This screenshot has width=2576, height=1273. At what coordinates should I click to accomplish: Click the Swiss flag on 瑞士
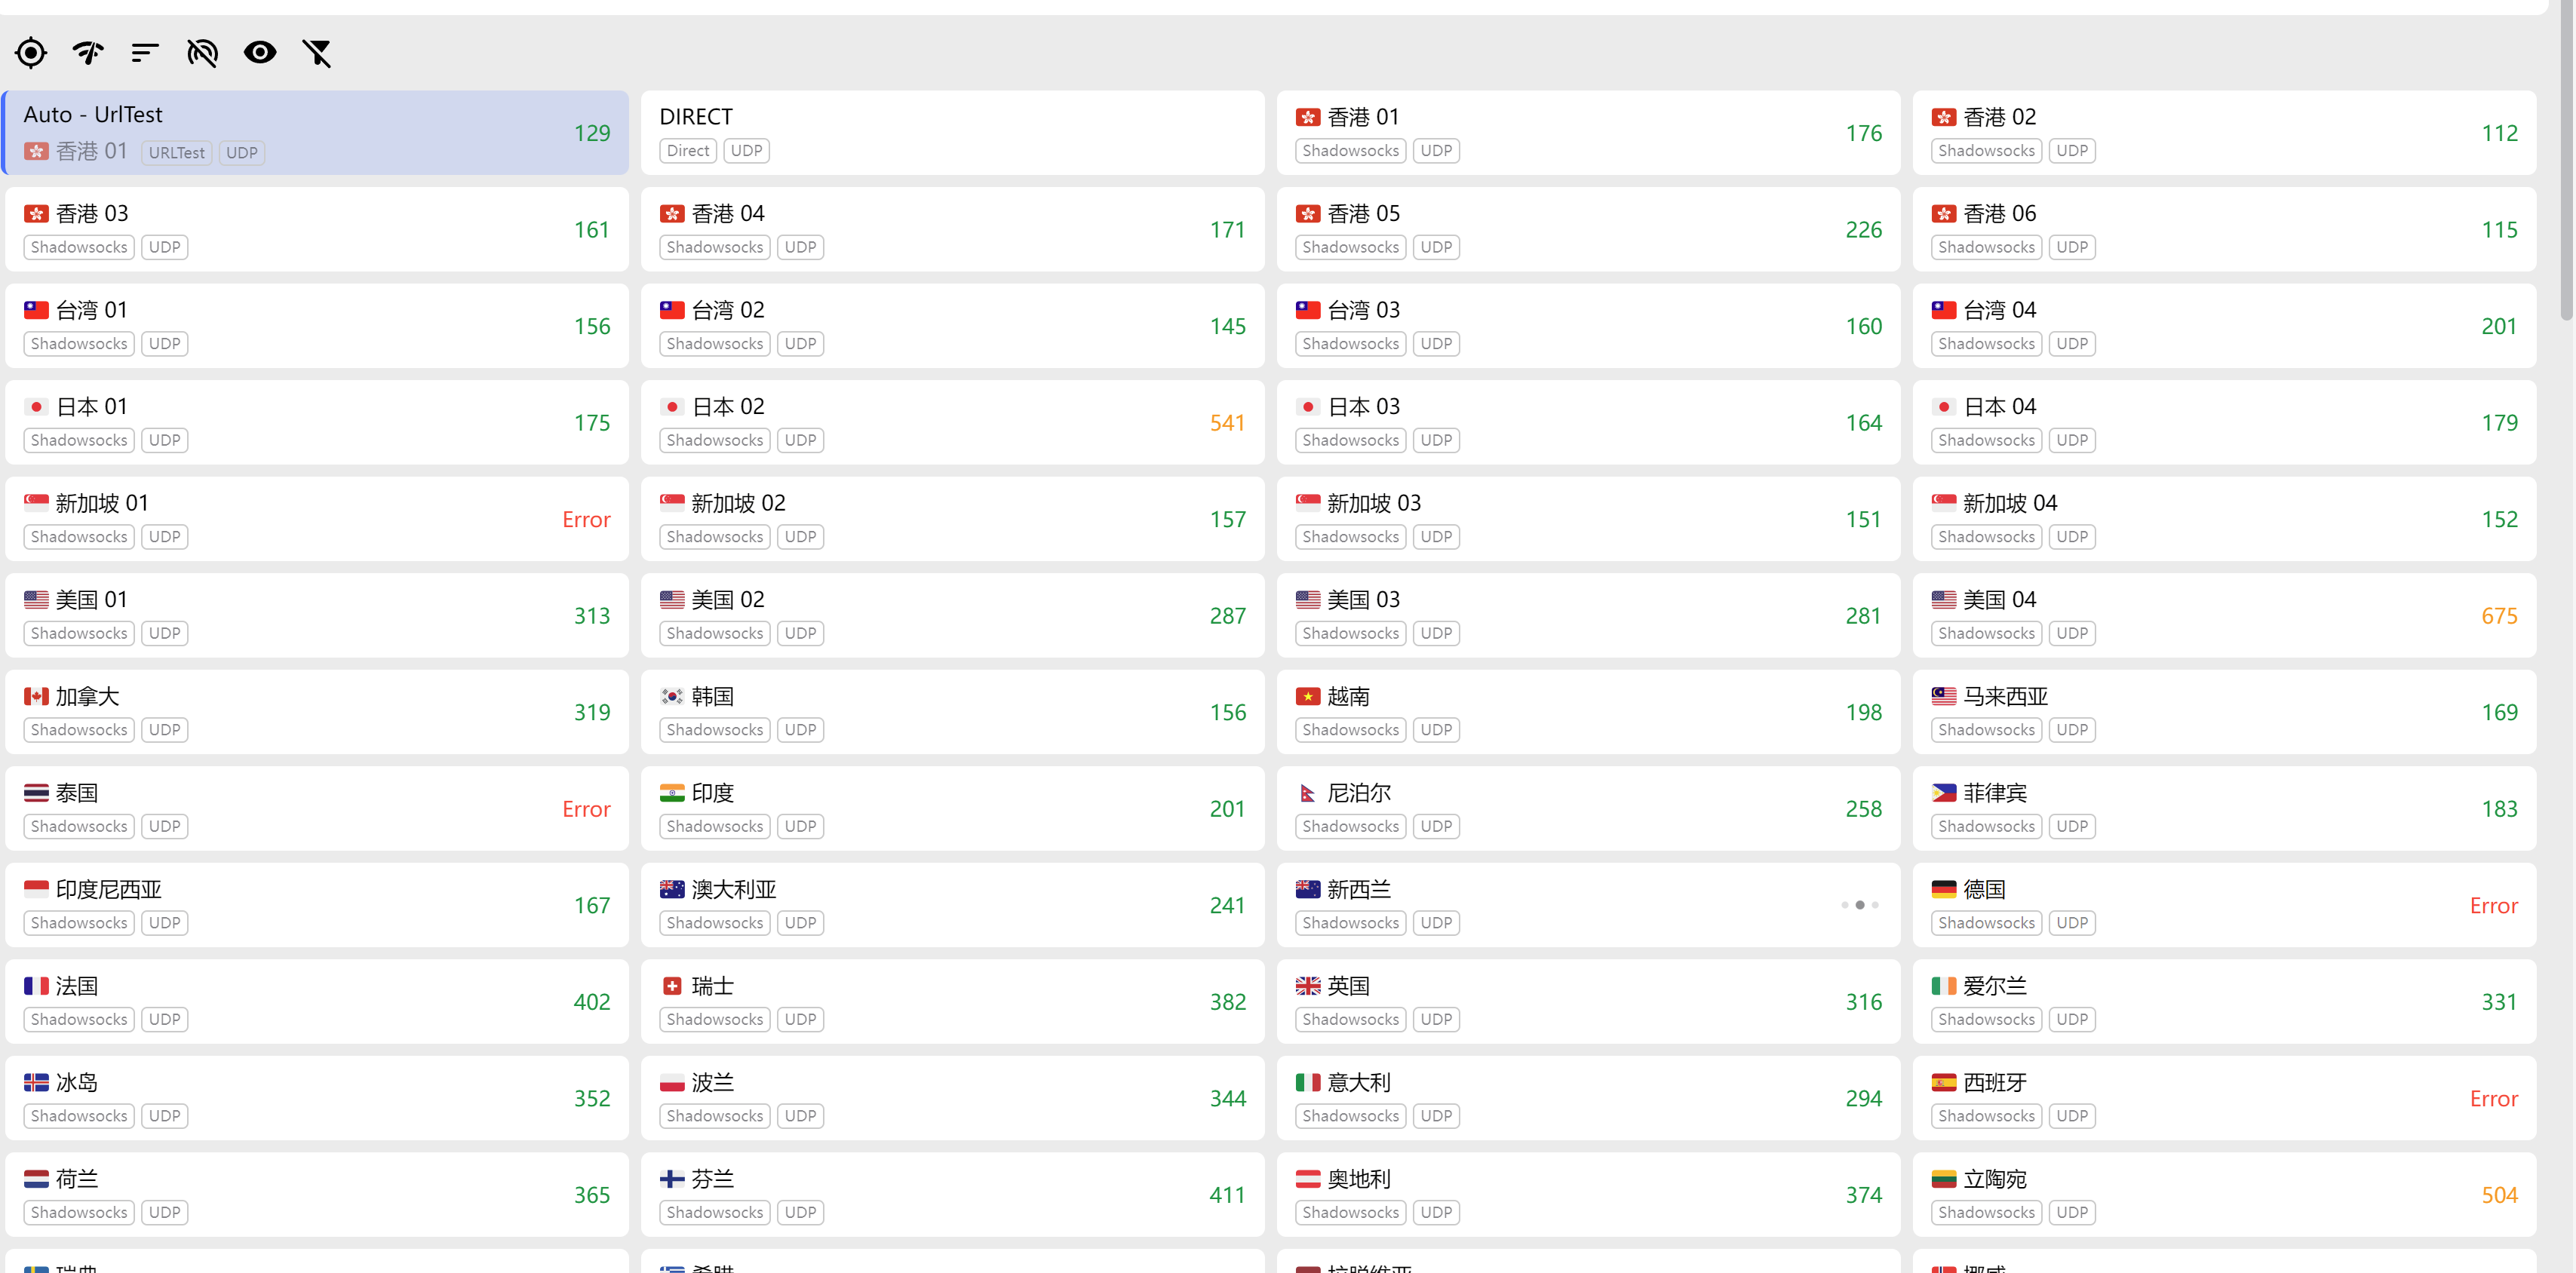(x=672, y=986)
